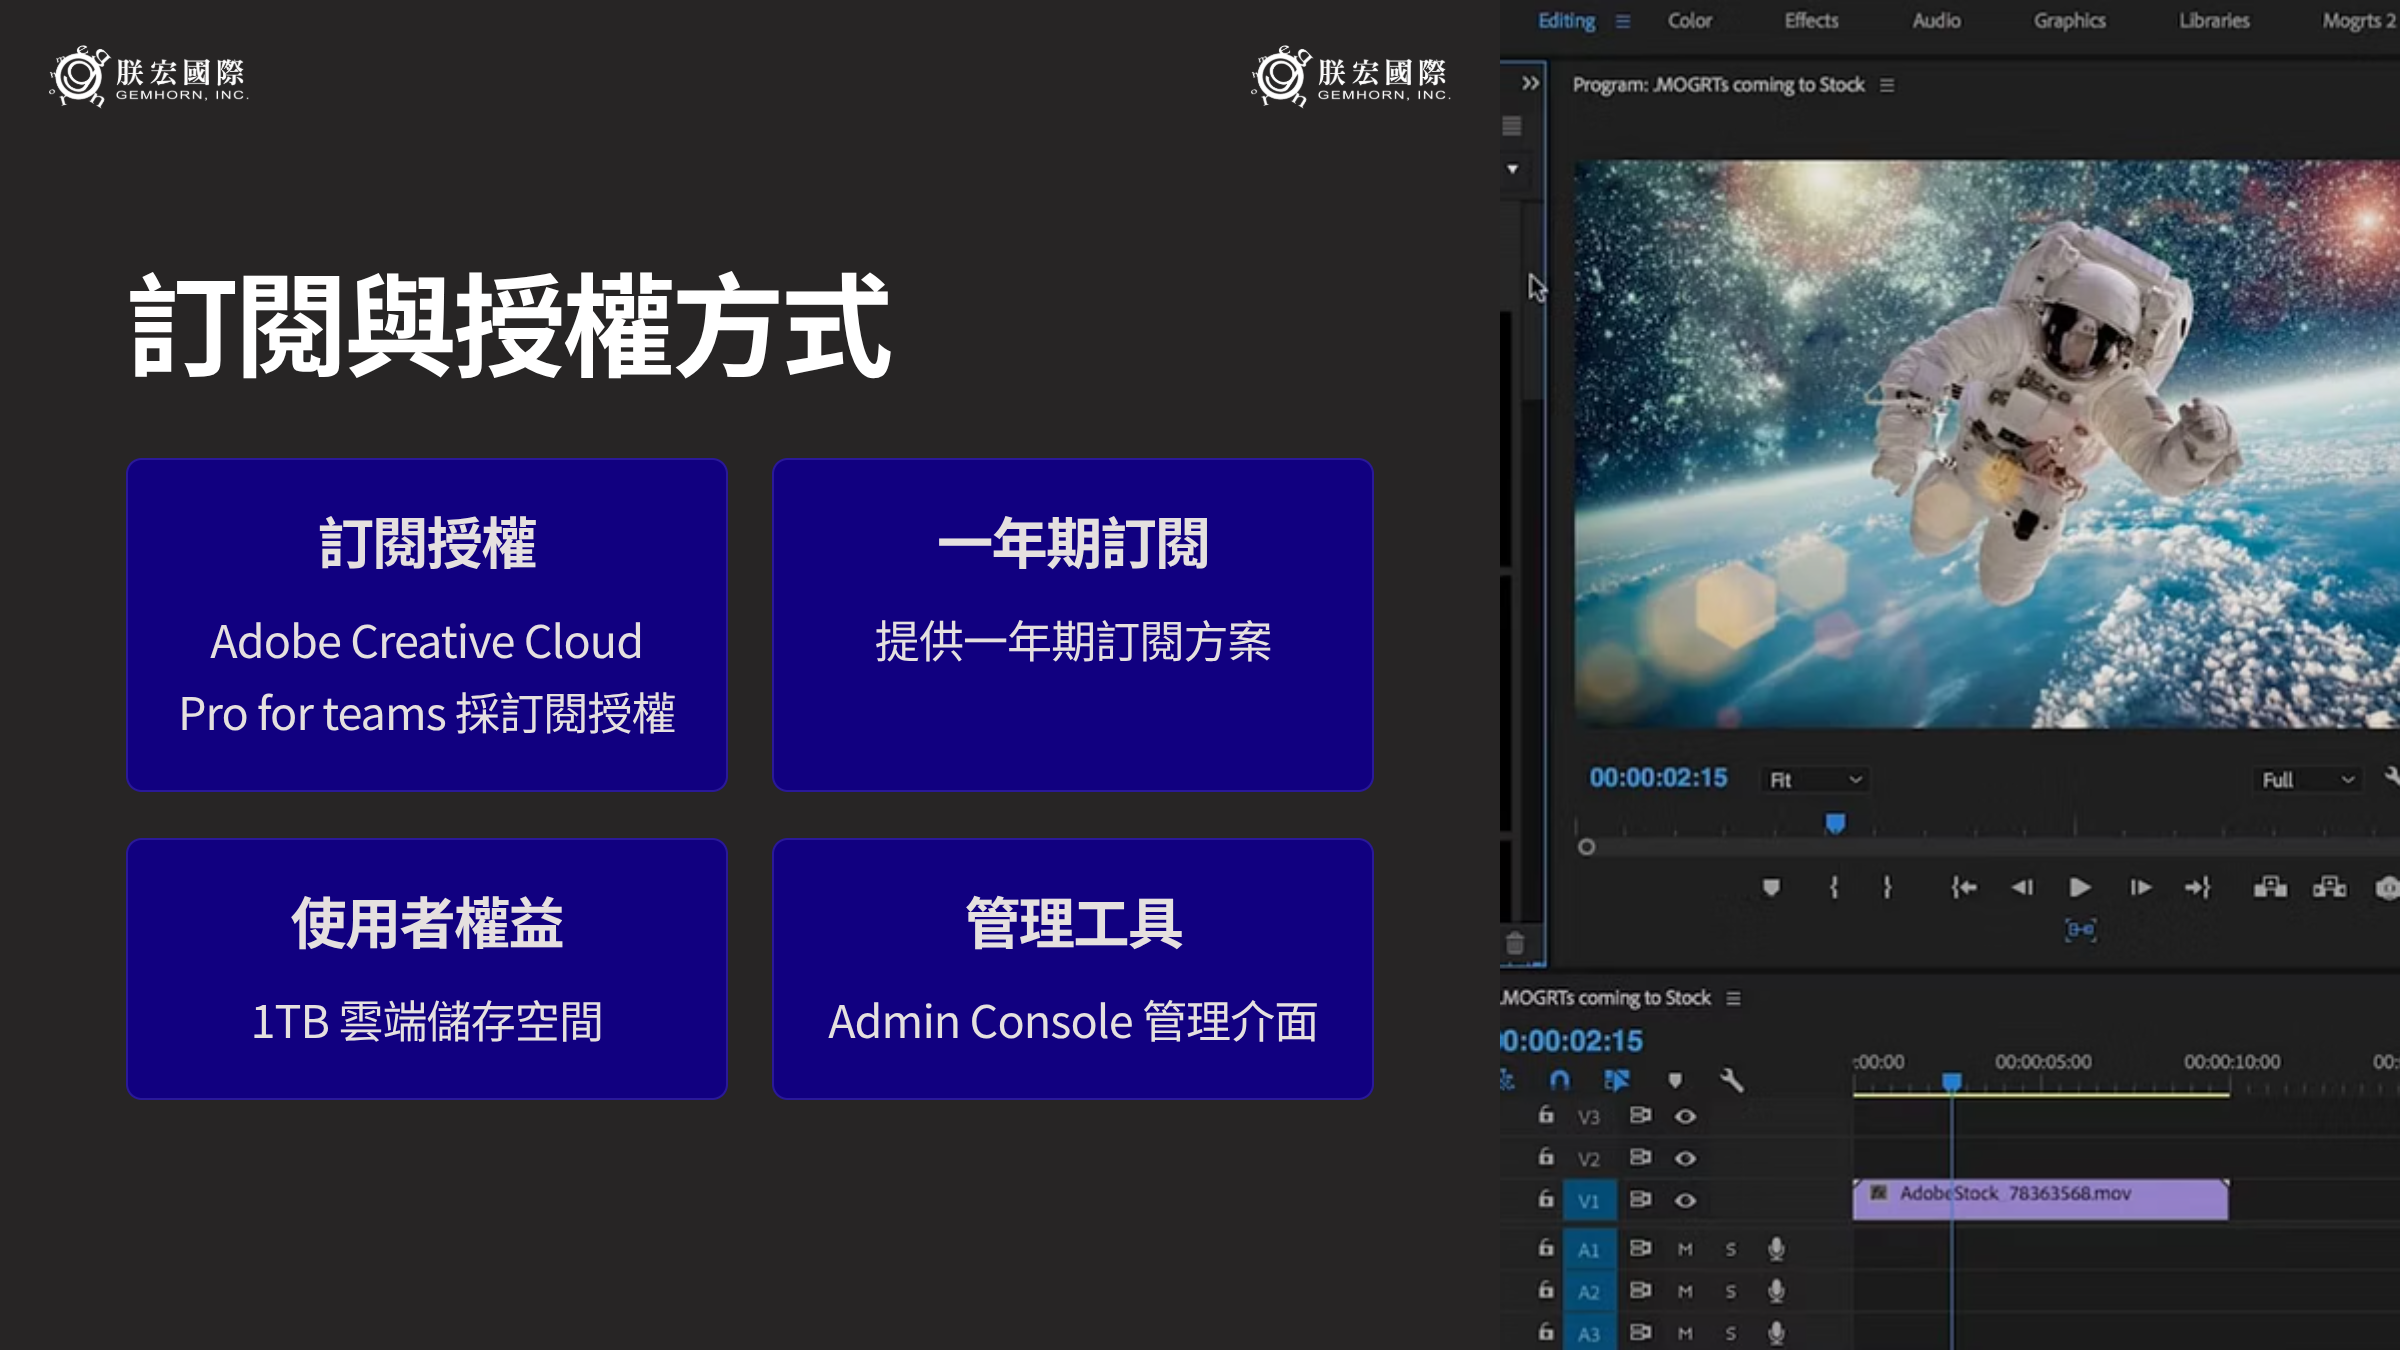Viewport: 2400px width, 1350px height.
Task: Click the timeline wrench settings icon
Action: point(1731,1080)
